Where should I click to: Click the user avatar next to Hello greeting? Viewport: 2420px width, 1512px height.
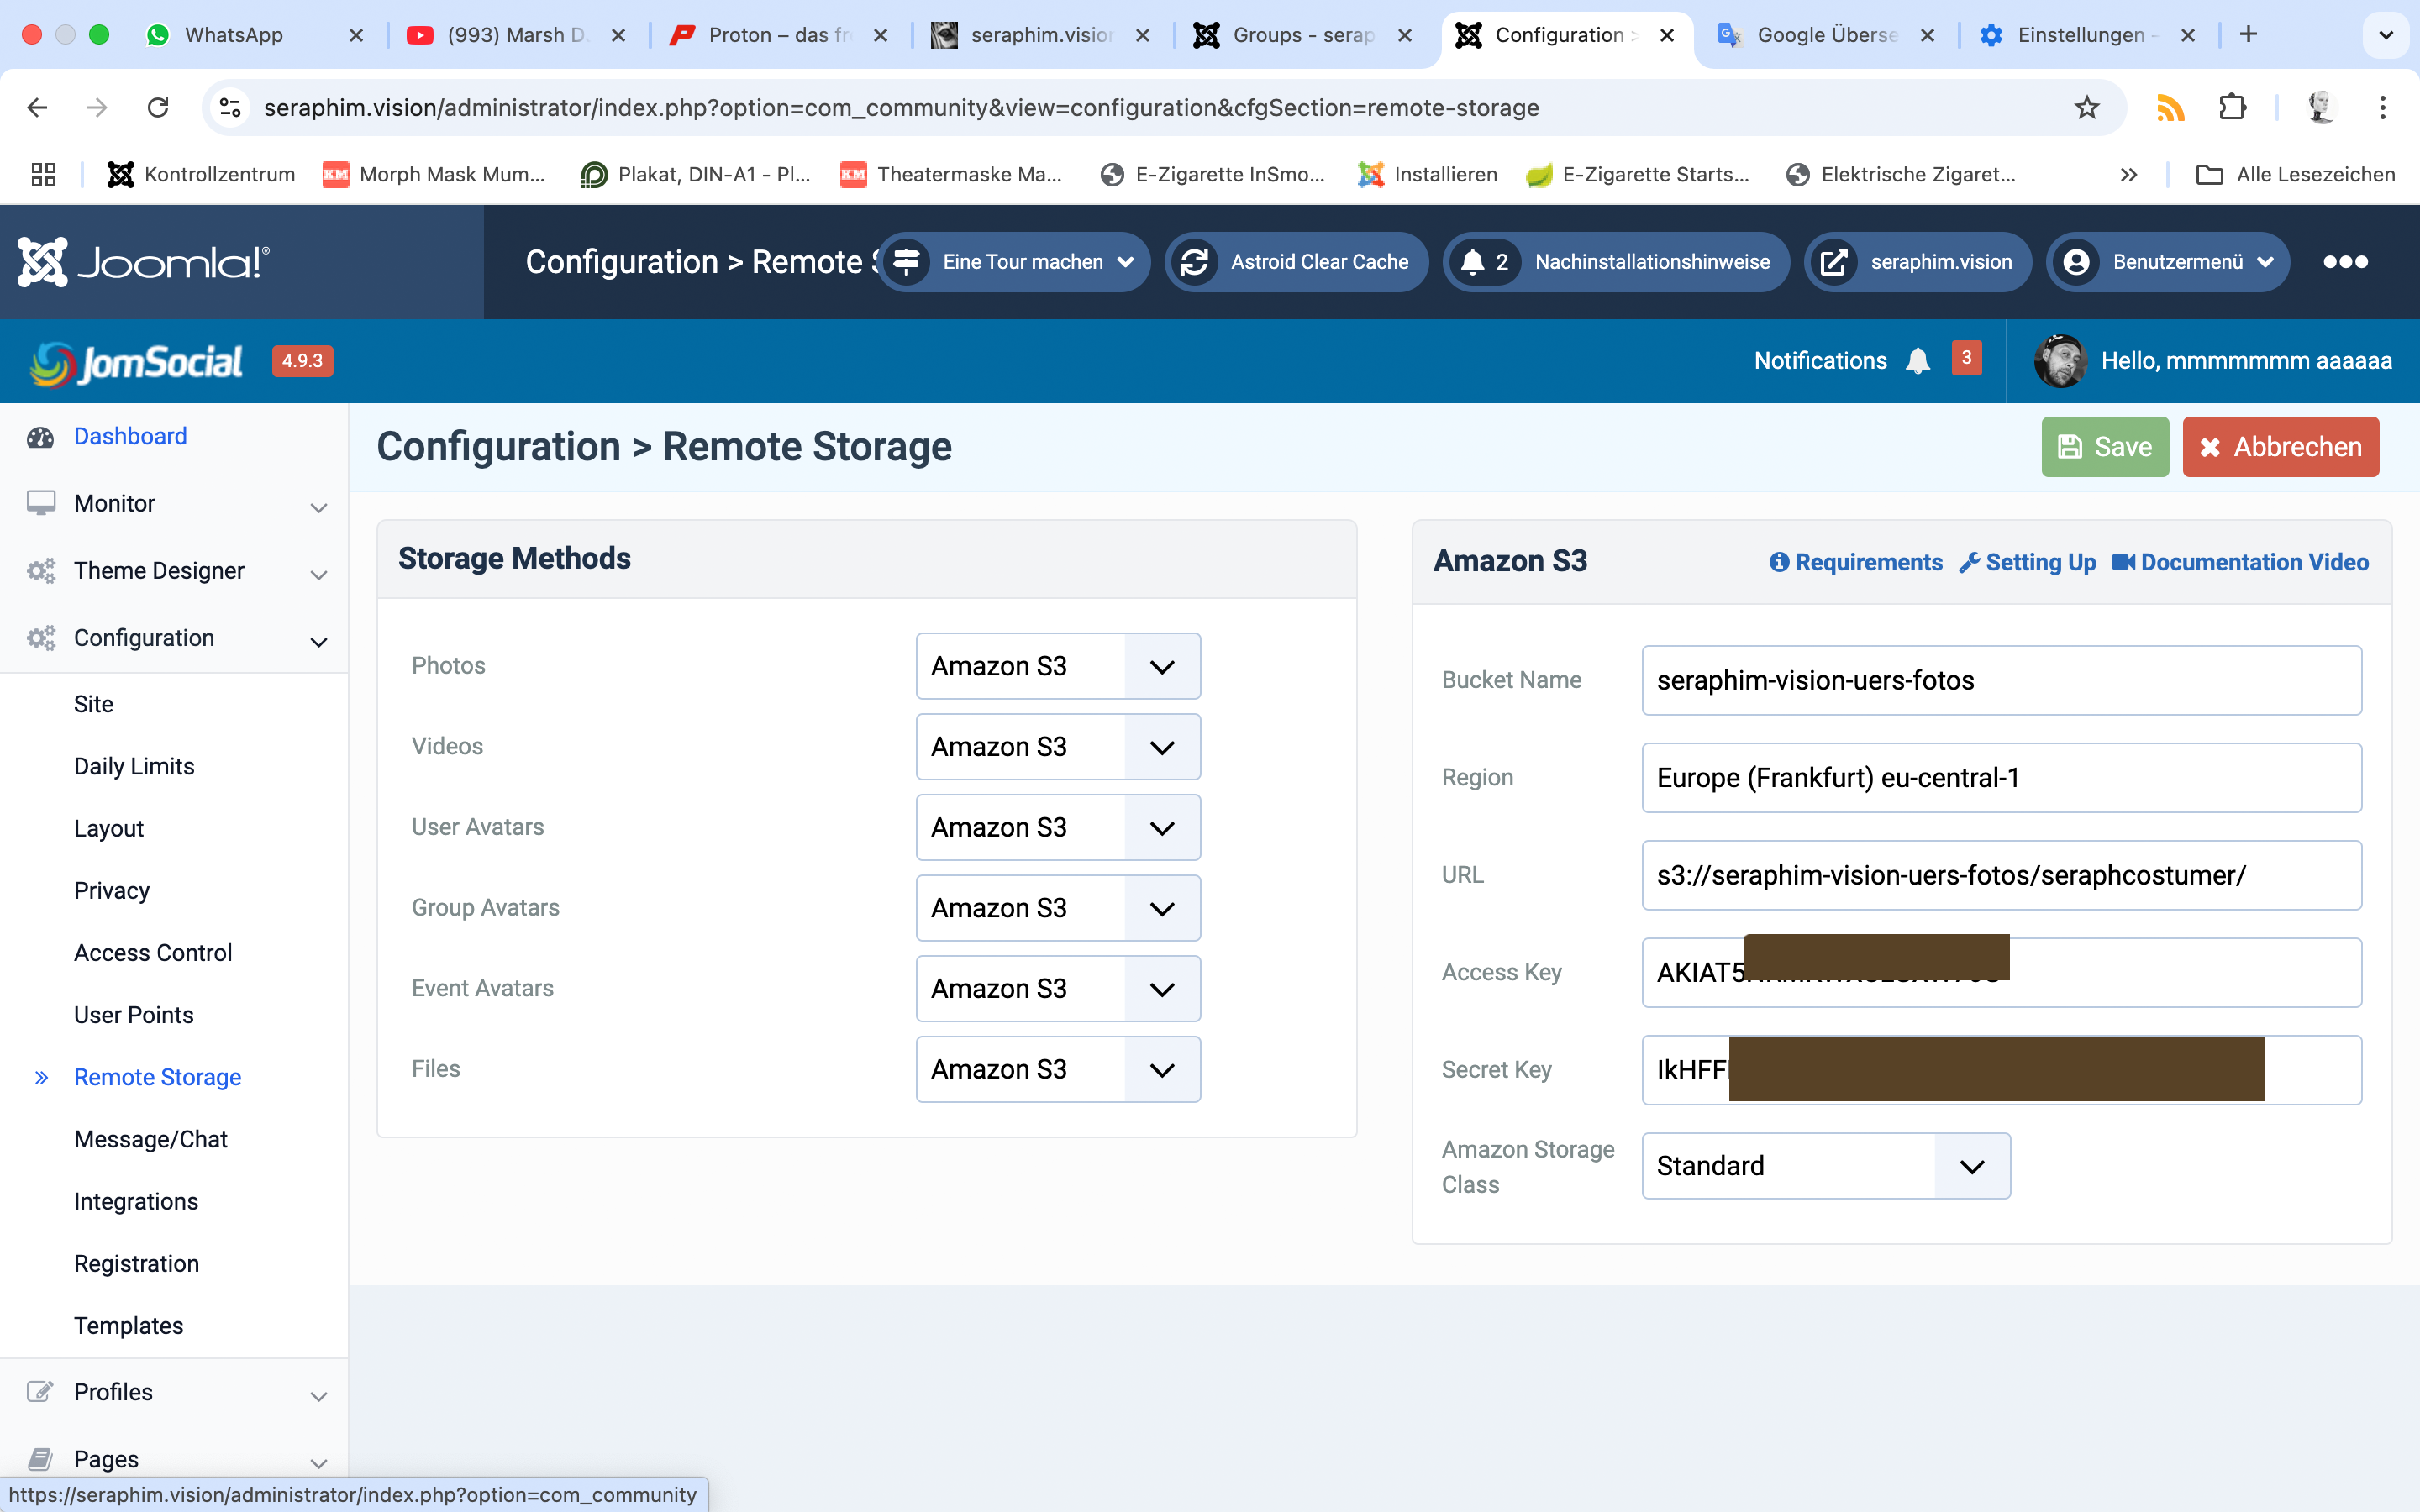(2060, 361)
